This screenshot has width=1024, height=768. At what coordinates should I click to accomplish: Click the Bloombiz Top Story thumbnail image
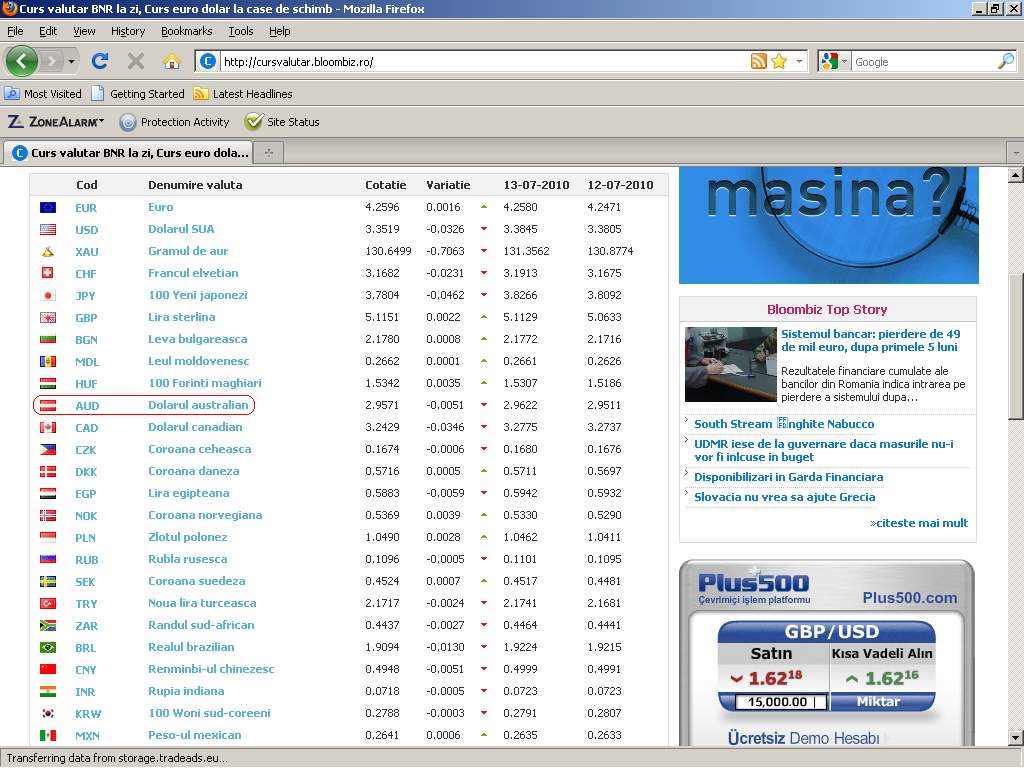tap(730, 365)
